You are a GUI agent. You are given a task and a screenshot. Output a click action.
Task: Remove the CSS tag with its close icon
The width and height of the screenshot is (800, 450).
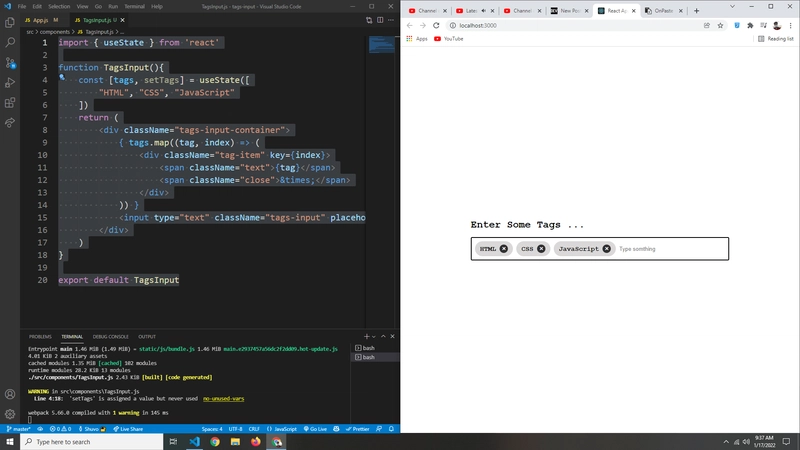click(x=541, y=248)
